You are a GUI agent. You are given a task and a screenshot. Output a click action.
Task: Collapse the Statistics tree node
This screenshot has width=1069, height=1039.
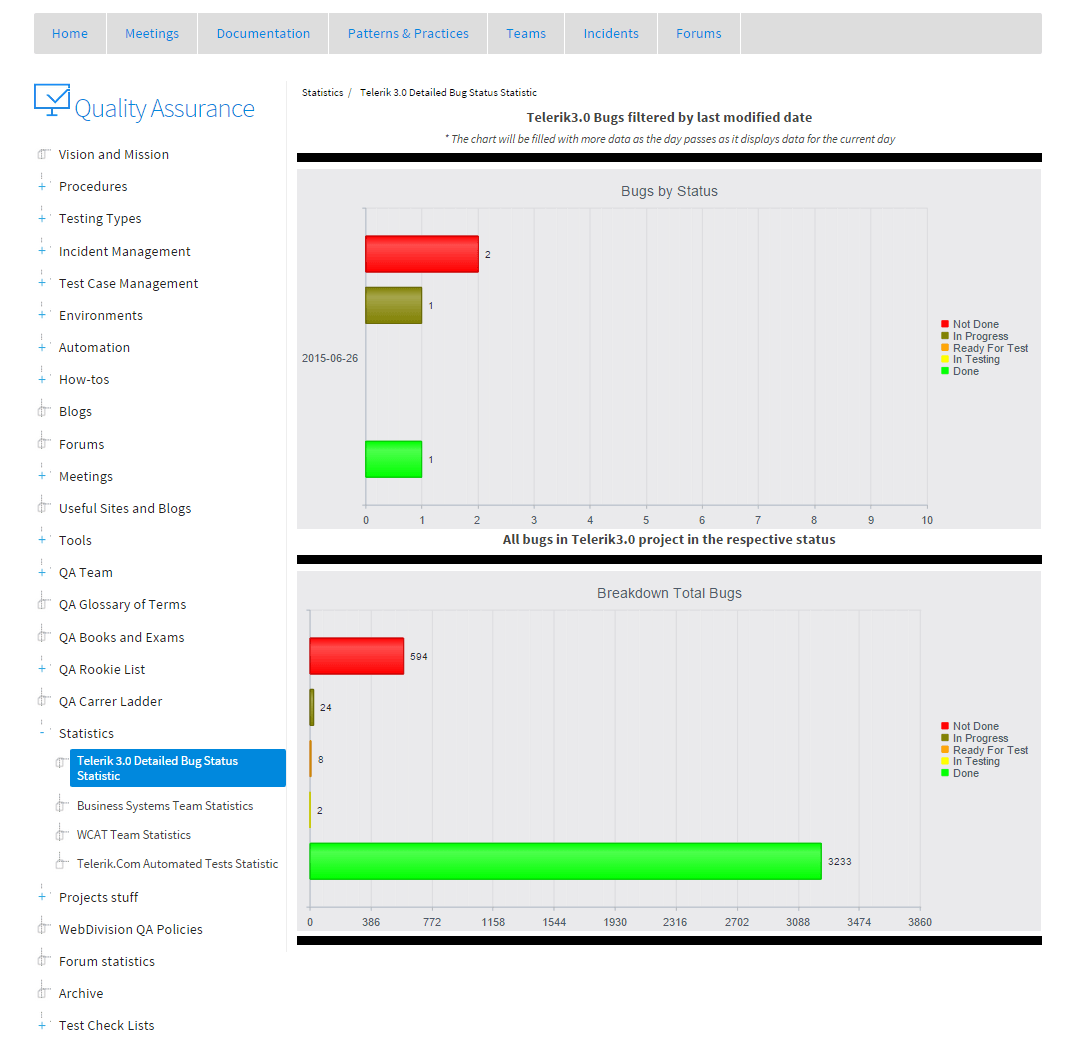(x=42, y=733)
